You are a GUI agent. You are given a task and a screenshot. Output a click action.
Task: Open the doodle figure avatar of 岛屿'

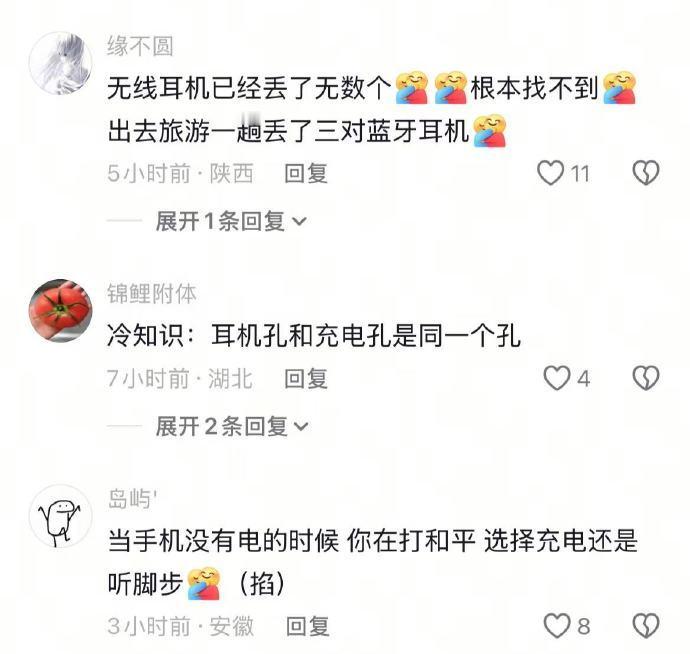[61, 516]
